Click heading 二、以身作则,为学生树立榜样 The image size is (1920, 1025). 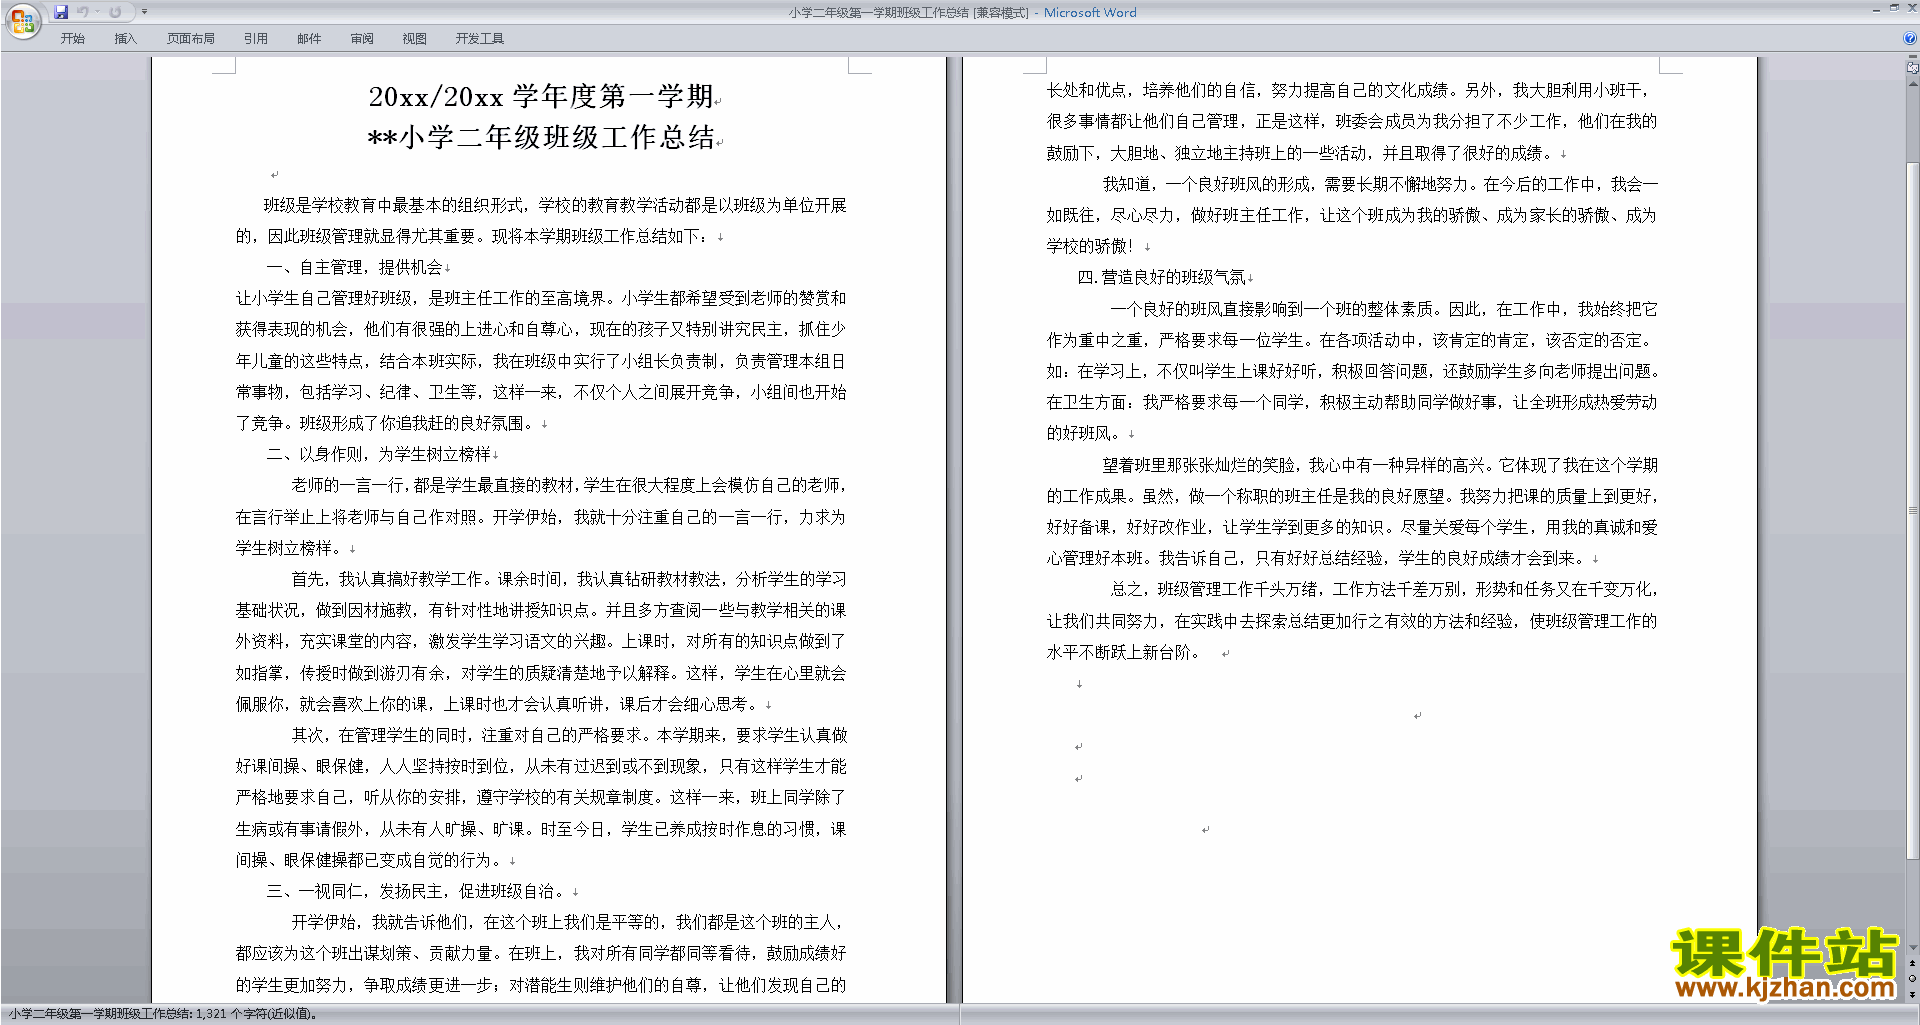click(x=379, y=455)
